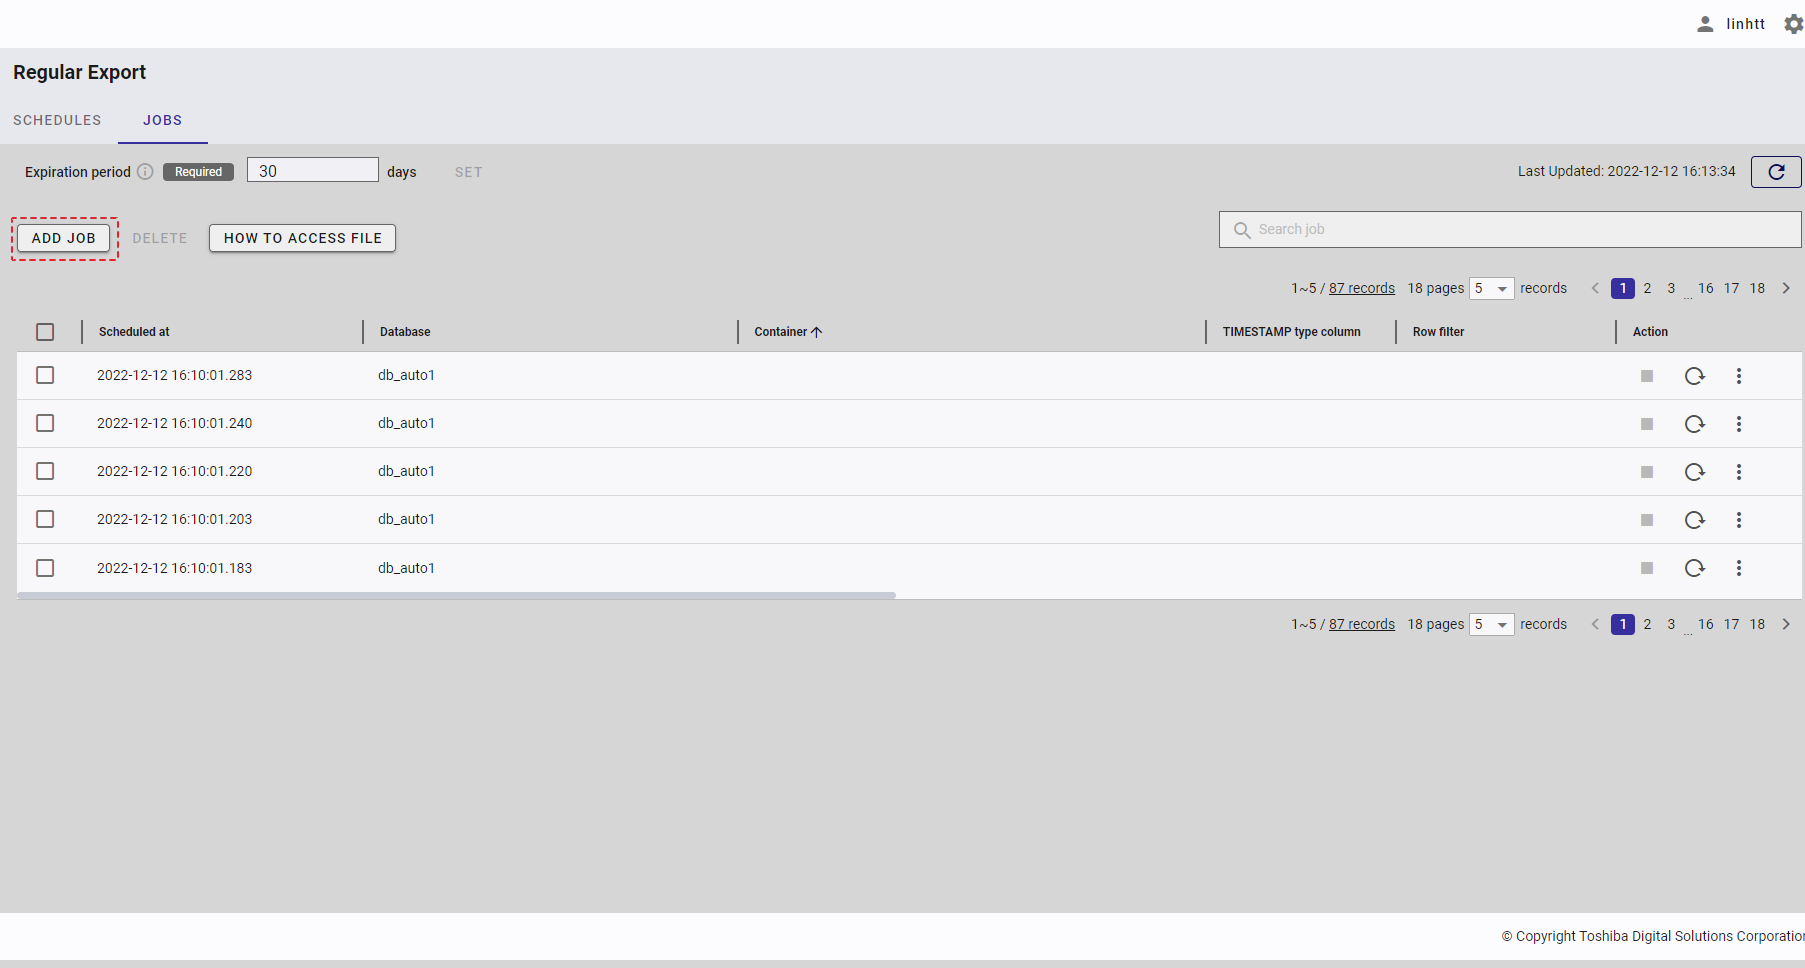
Task: Click the HOW TO ACCESS FILE button
Action: [x=302, y=238]
